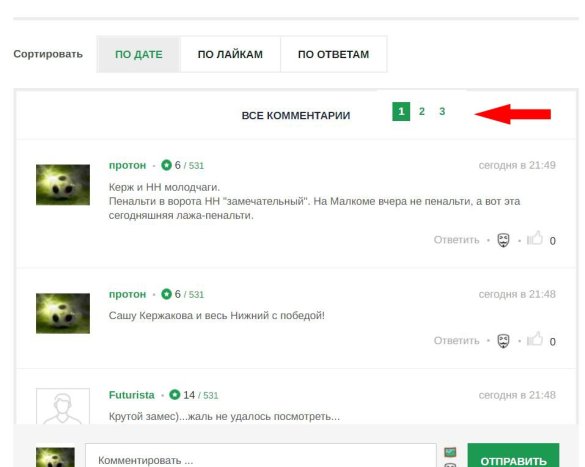Viewport: 585px width, 467px height.
Task: Open Futurista user profile name
Action: pyautogui.click(x=132, y=395)
